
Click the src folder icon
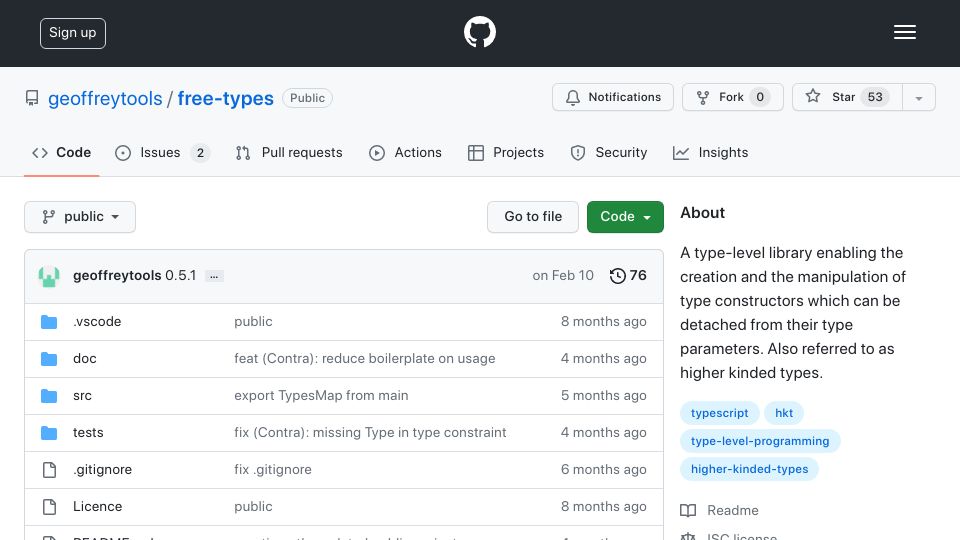coord(49,396)
